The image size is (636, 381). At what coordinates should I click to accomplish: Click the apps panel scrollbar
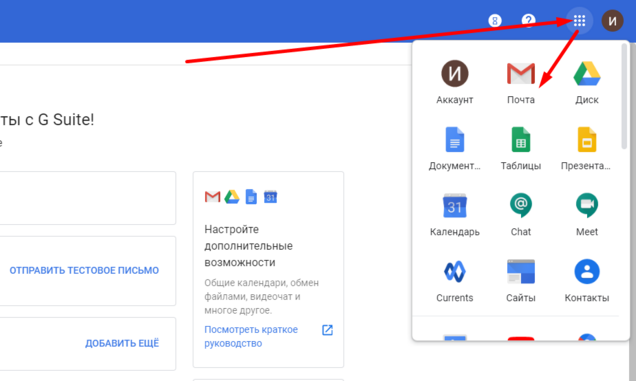click(624, 96)
